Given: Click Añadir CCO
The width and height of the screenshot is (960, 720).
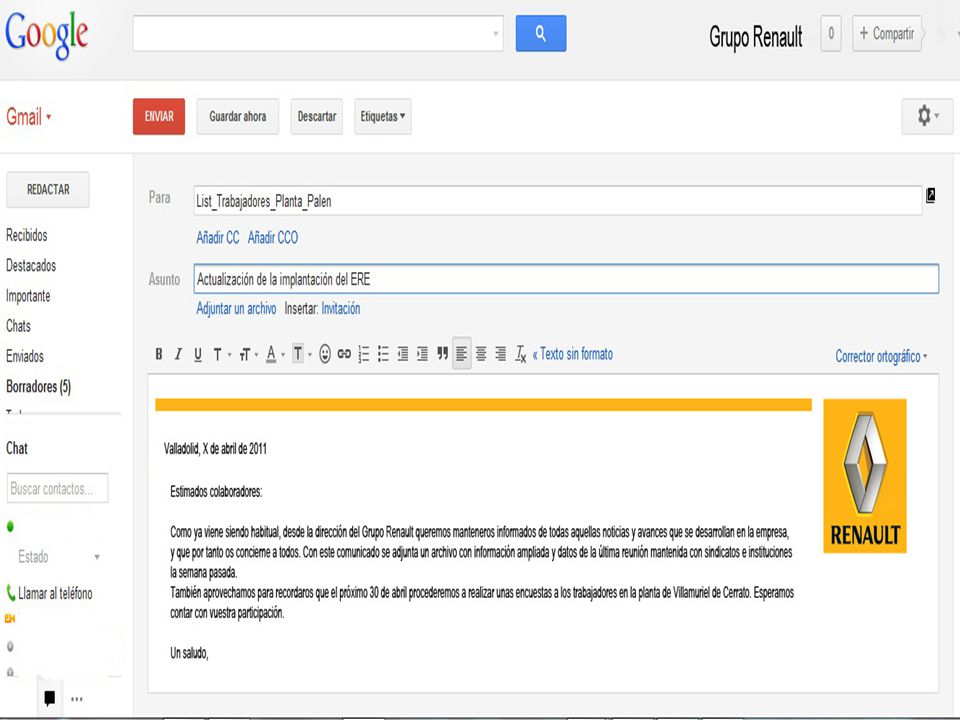Looking at the screenshot, I should (x=273, y=238).
